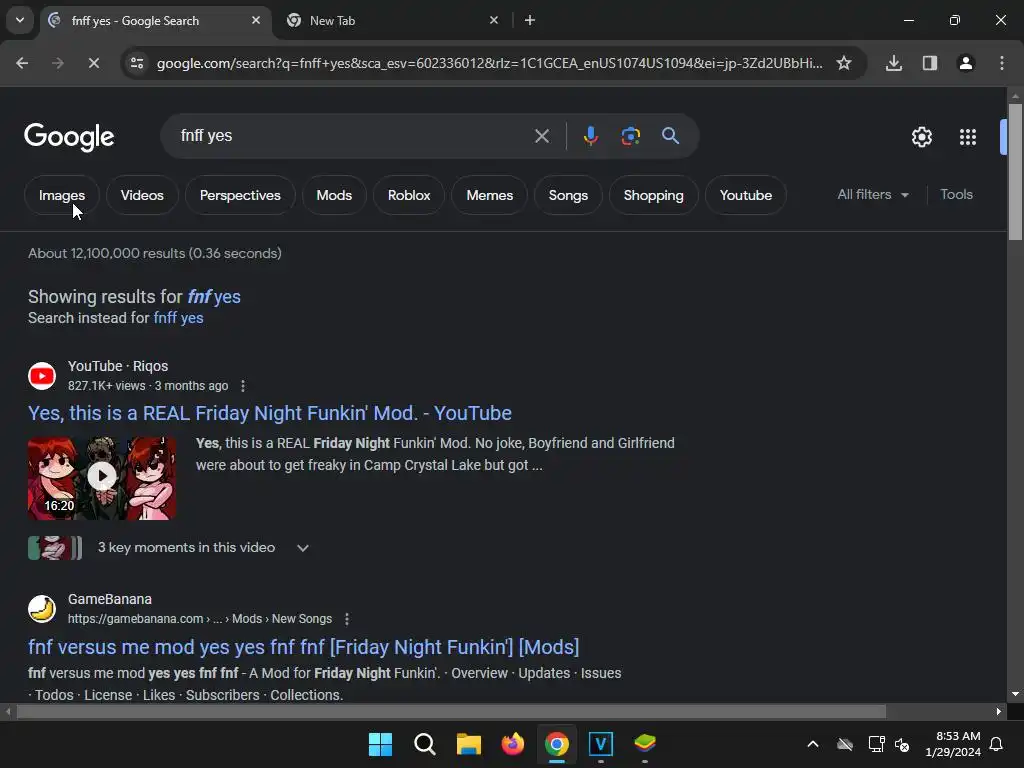Viewport: 1024px width, 768px height.
Task: Show hidden system tray icons
Action: pyautogui.click(x=812, y=744)
